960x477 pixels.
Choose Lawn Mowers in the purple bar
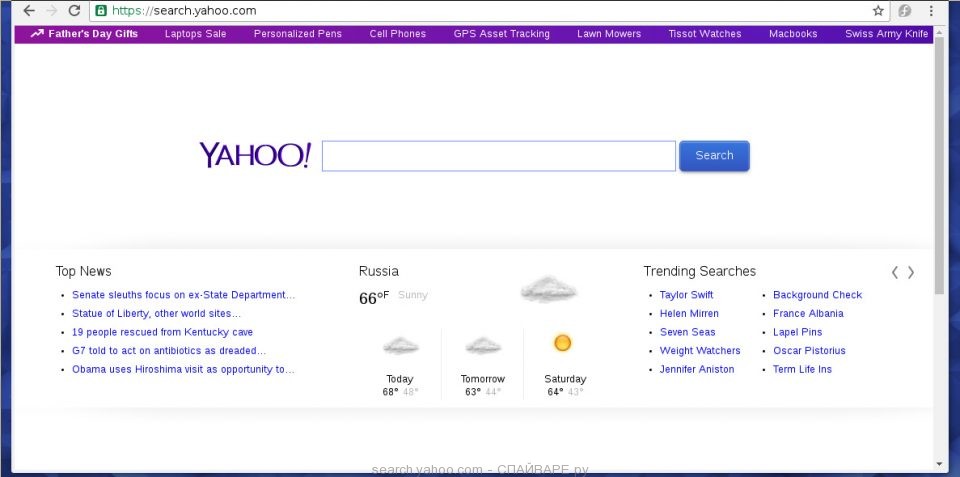(x=609, y=34)
